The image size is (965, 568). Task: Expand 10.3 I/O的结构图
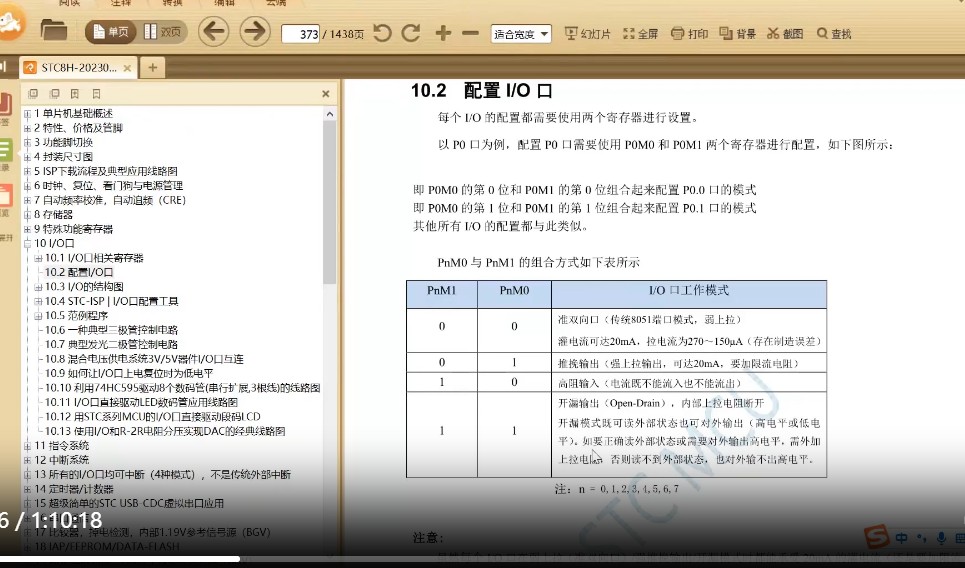click(38, 287)
